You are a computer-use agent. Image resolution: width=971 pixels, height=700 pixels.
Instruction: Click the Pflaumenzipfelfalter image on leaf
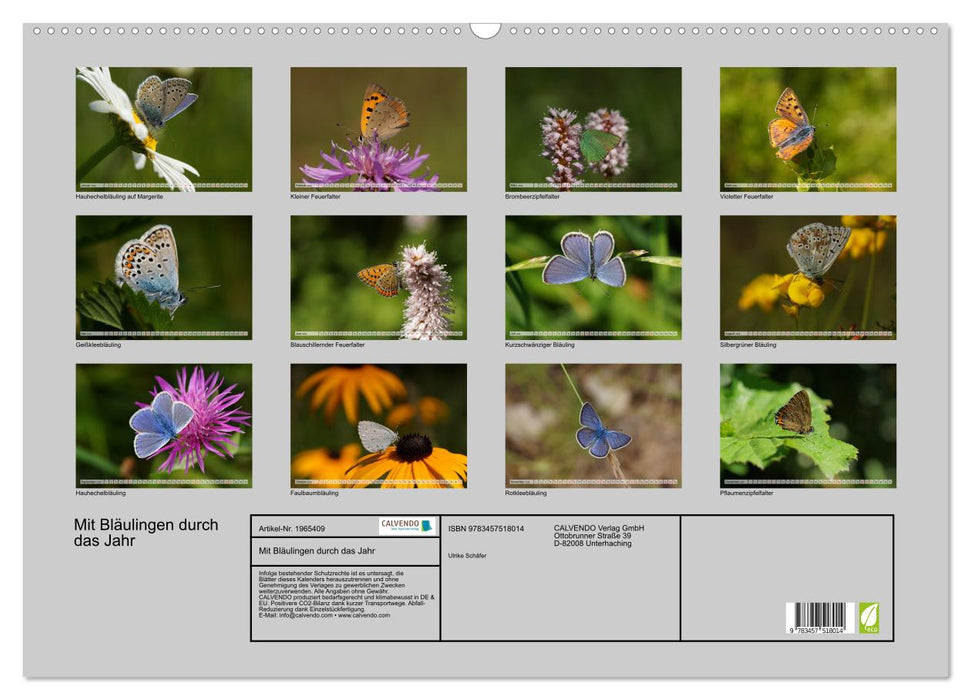pos(808,426)
